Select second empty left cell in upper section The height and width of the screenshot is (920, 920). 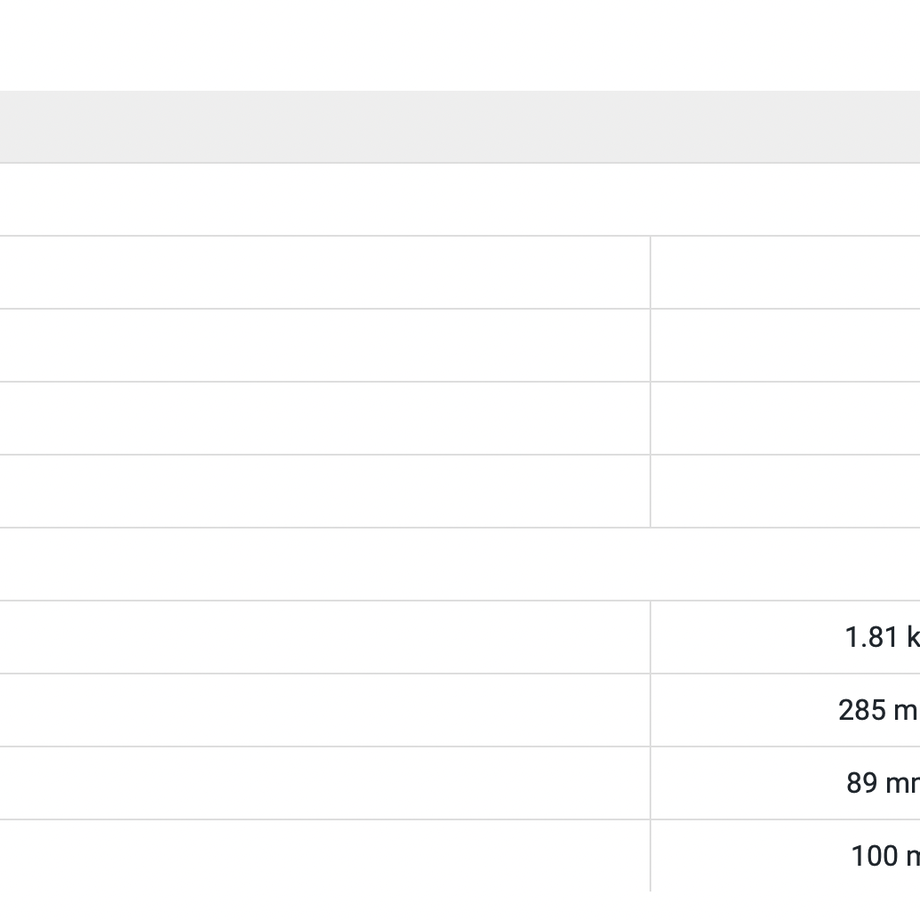325,345
